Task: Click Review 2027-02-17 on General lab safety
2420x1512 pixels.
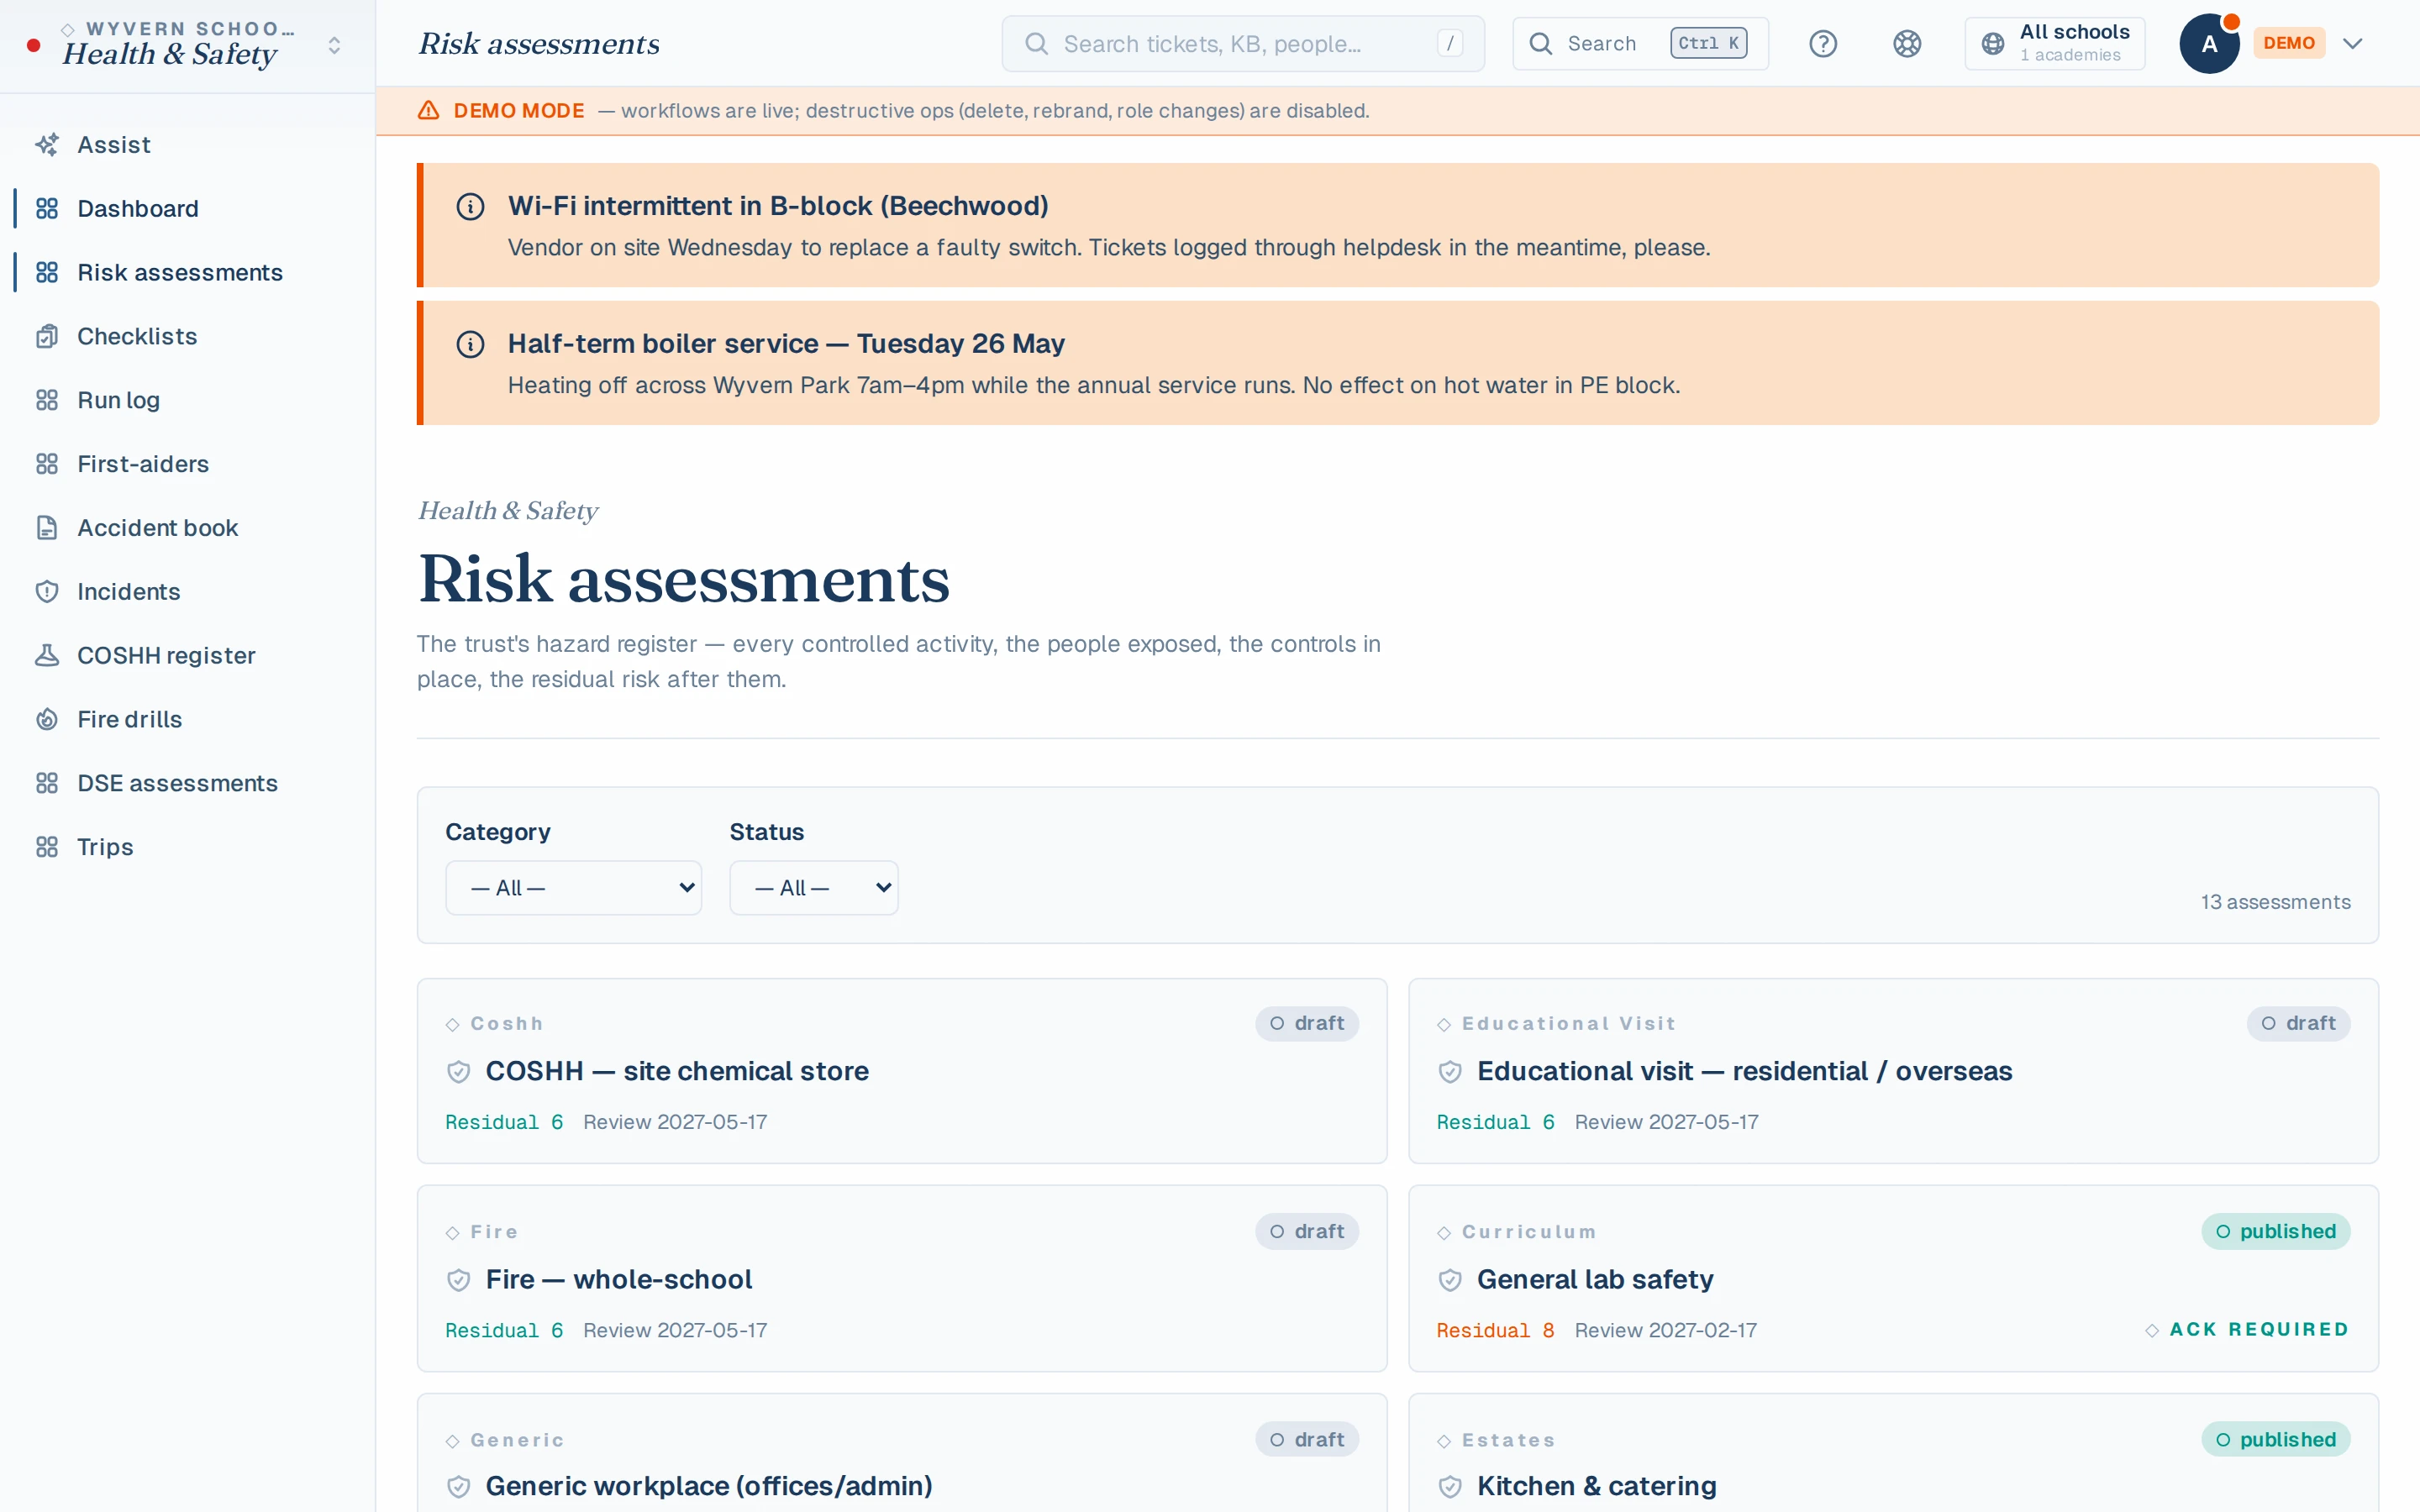Action: pyautogui.click(x=1666, y=1331)
